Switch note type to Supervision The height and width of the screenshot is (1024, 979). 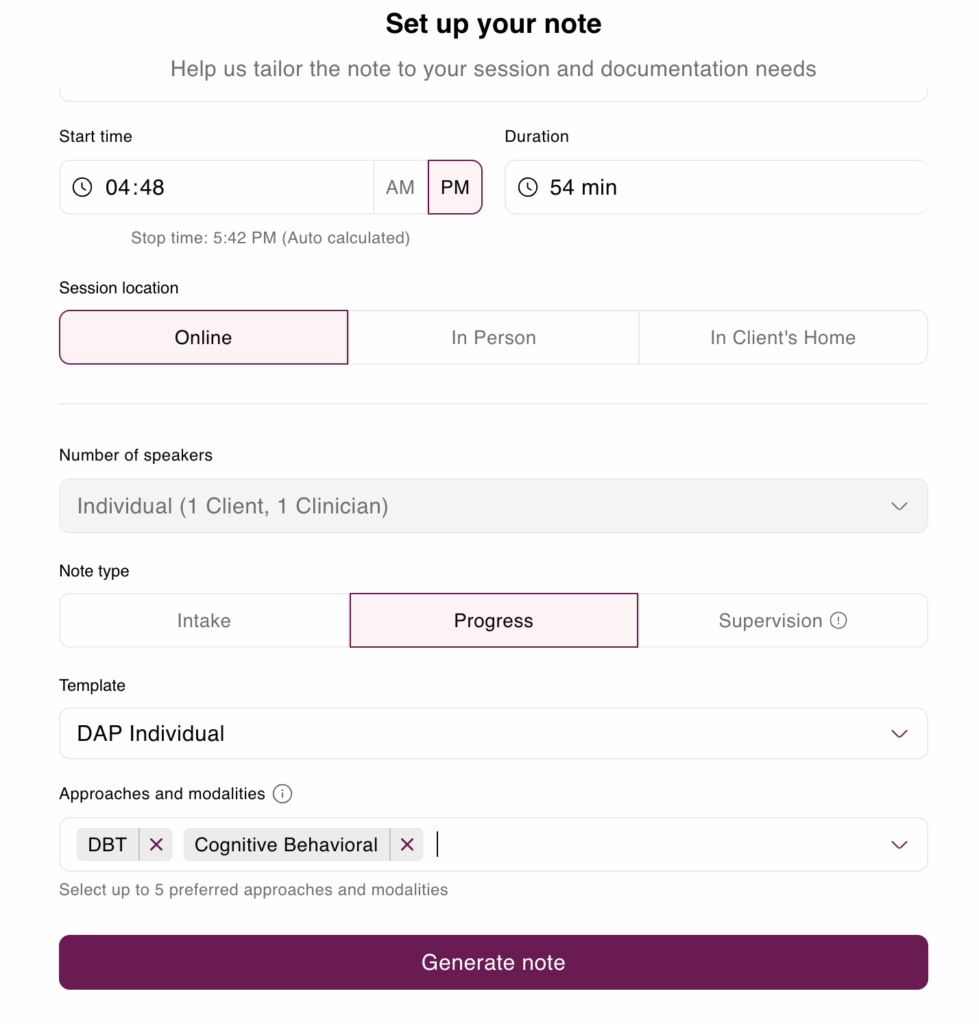click(770, 621)
